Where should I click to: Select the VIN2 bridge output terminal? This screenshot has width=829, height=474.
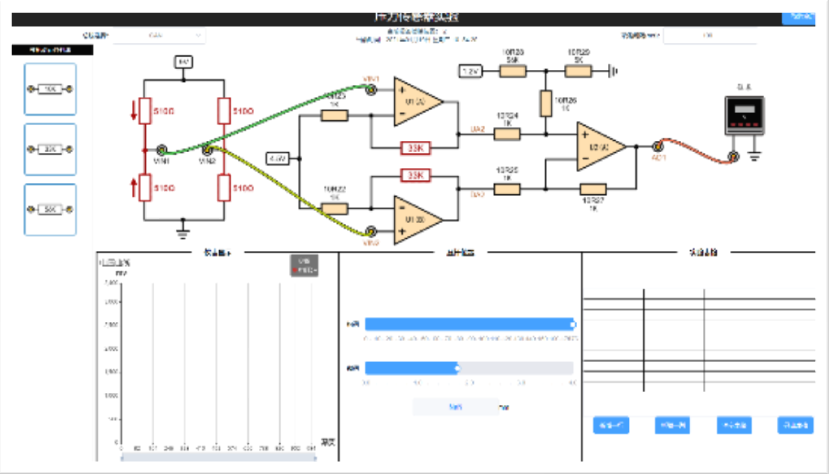(207, 150)
